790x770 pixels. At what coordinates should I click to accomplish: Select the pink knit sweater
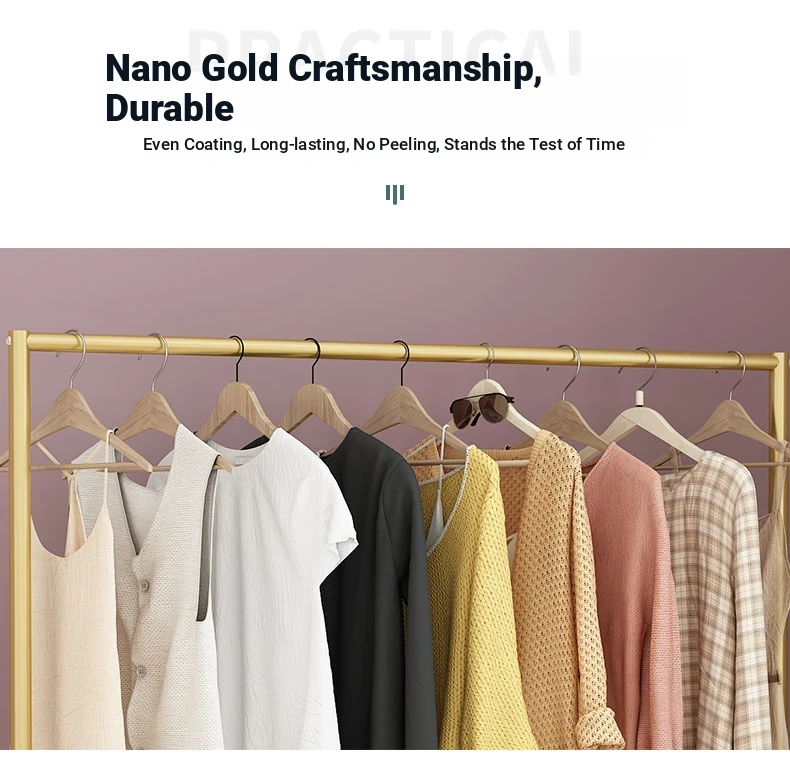tap(632, 595)
